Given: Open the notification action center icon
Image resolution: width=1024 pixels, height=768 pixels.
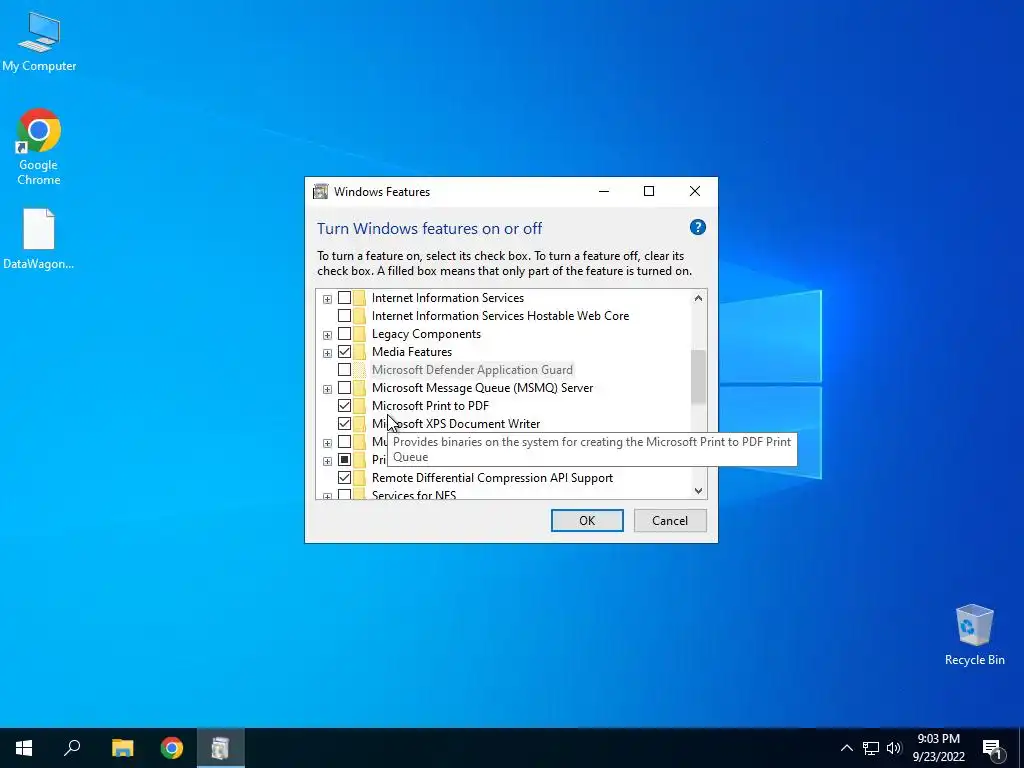Looking at the screenshot, I should tap(993, 748).
